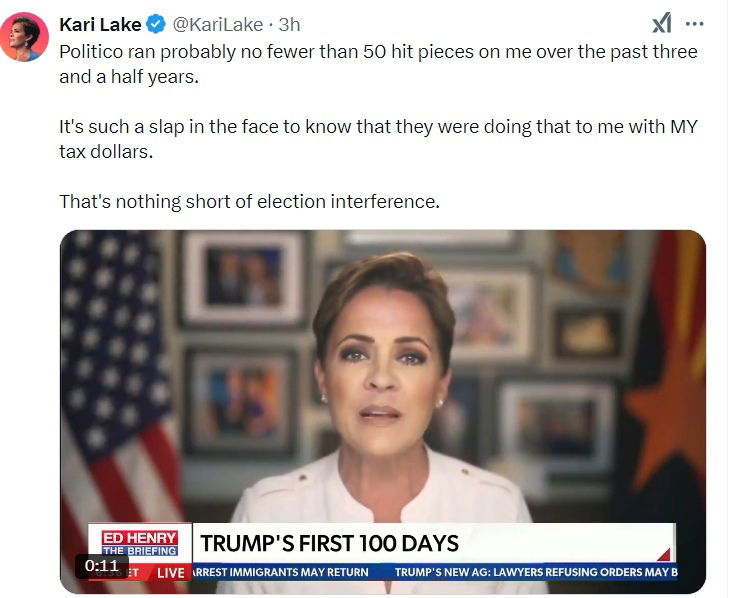740x598 pixels.
Task: Click the American flag in the video
Action: click(110, 380)
